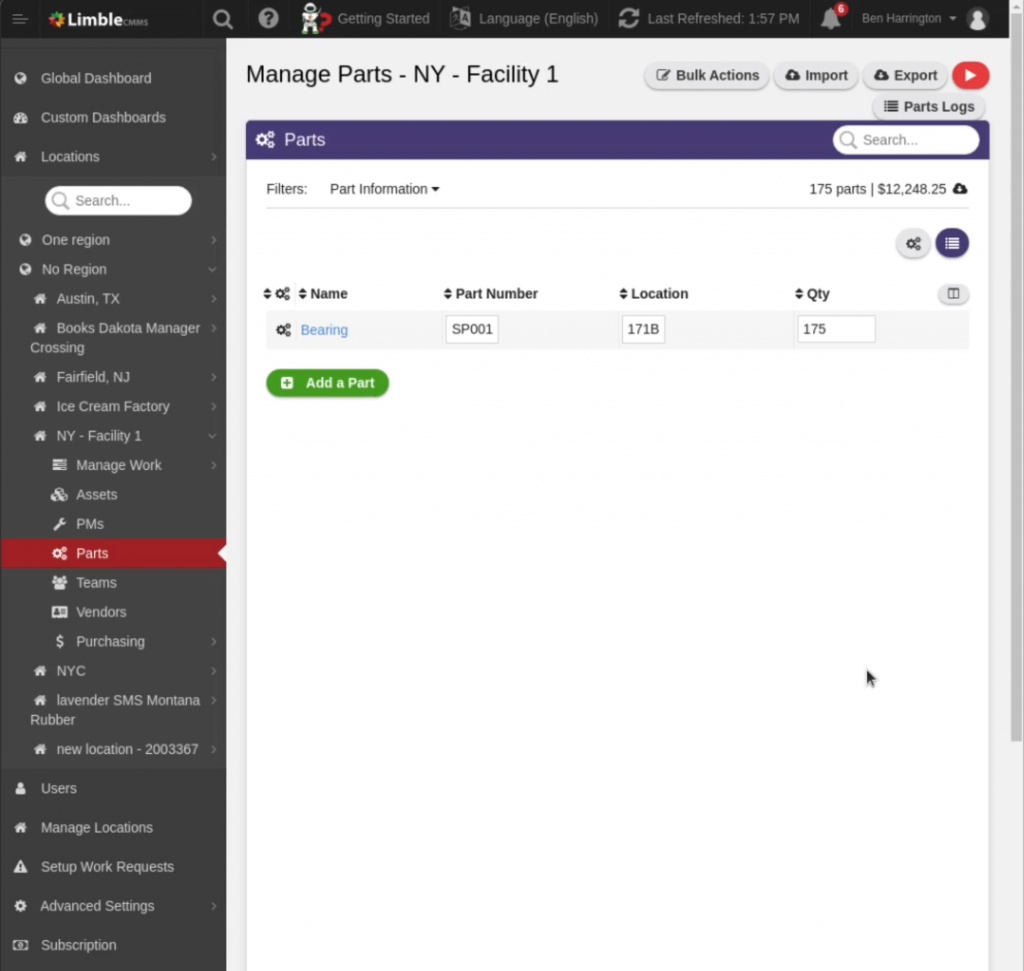The image size is (1024, 971).
Task: Sort parts by Location
Action: coord(654,294)
